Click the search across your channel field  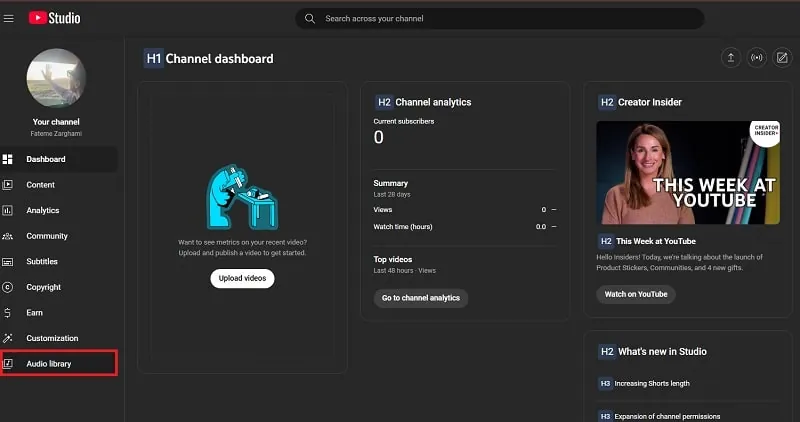click(x=500, y=18)
